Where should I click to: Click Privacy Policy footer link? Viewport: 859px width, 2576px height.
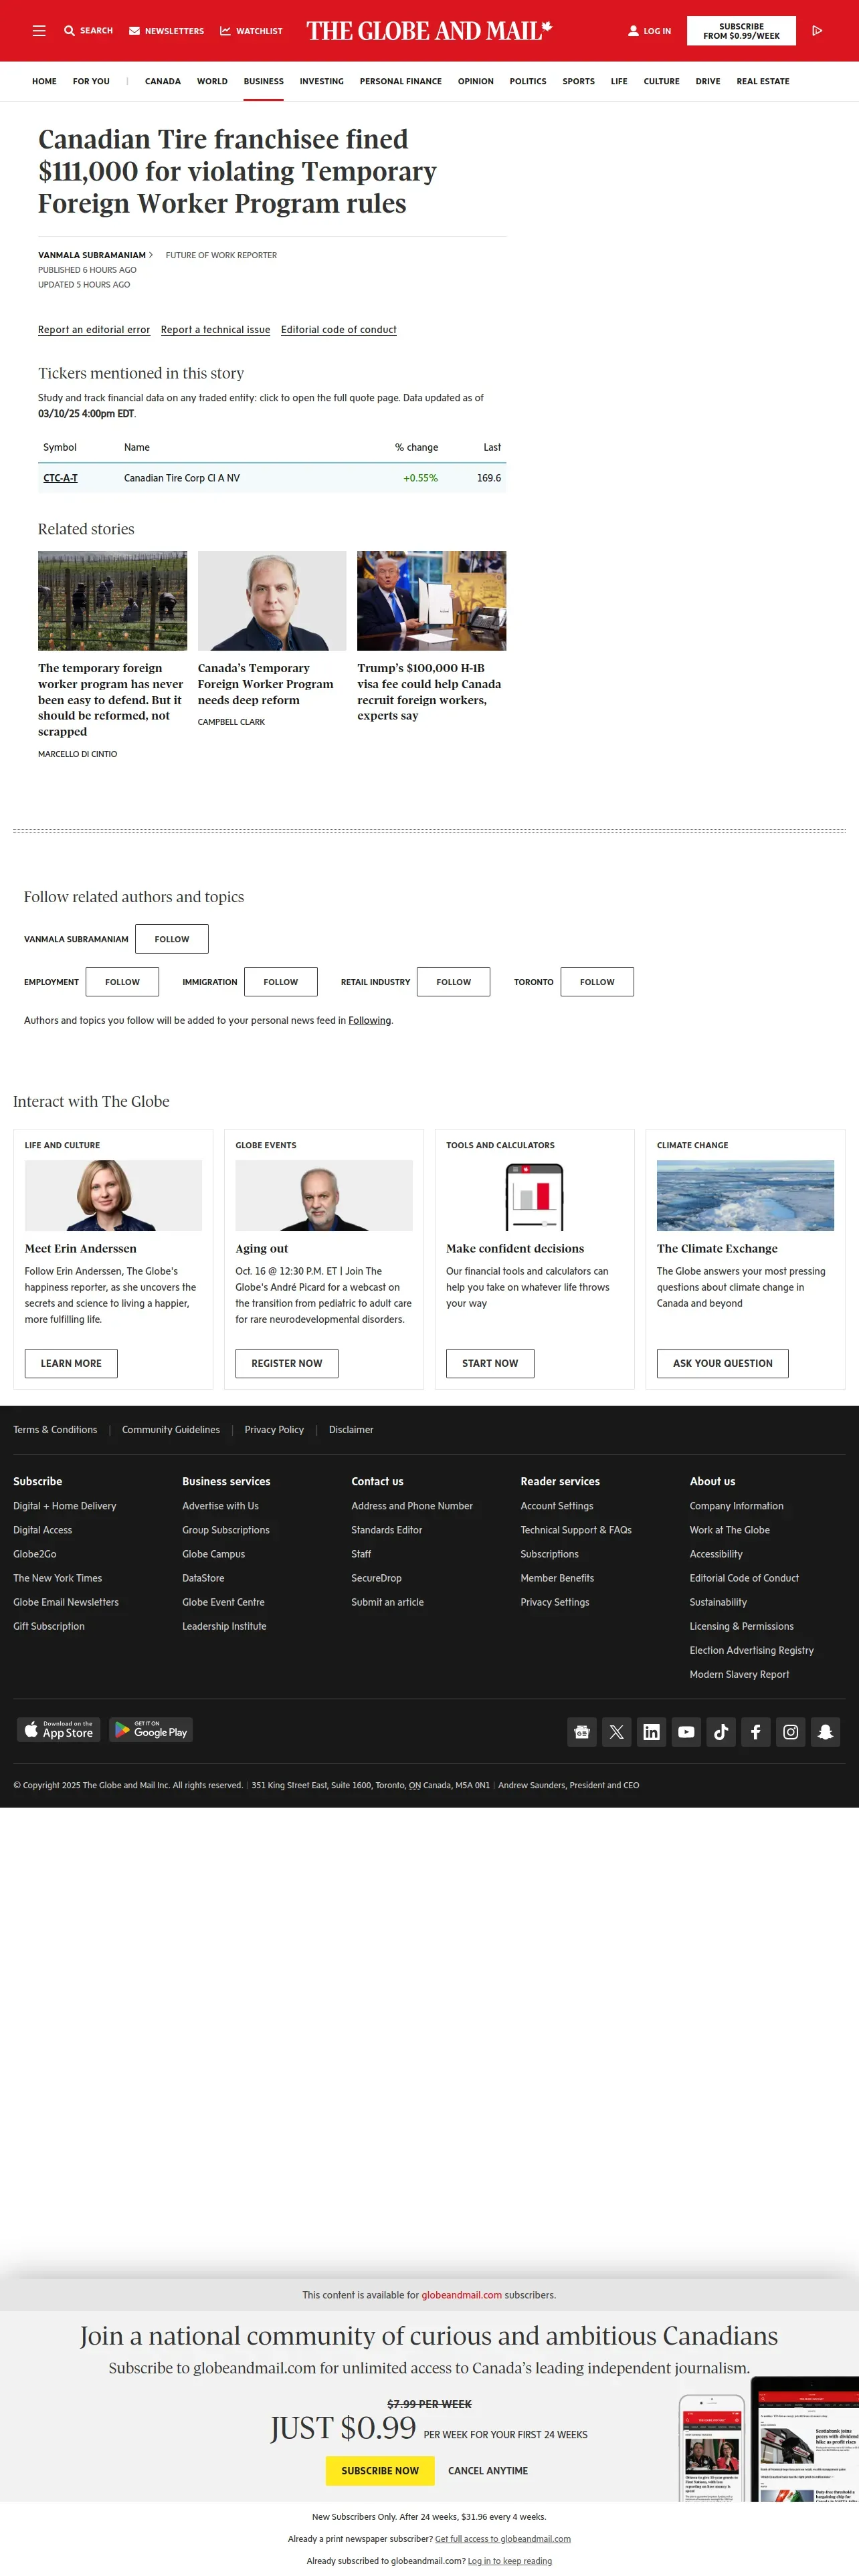[x=274, y=1430]
